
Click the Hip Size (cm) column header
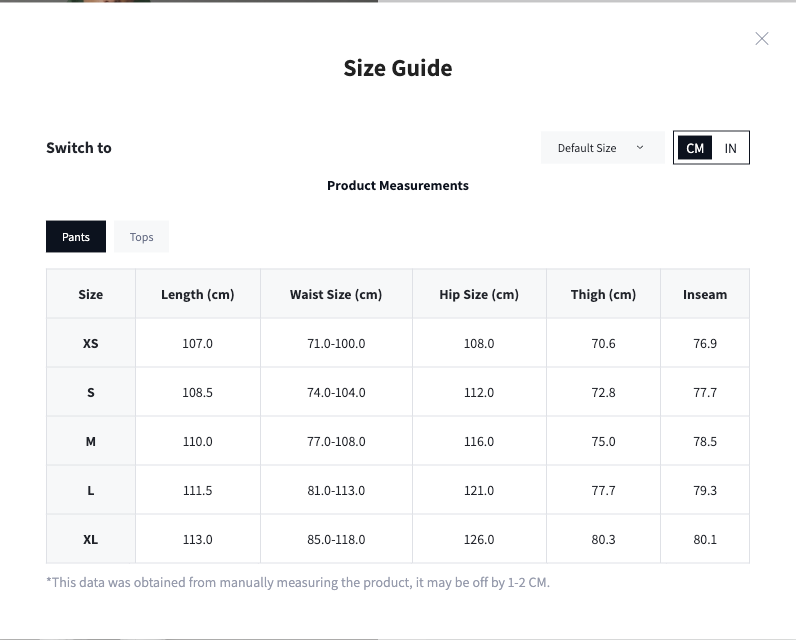coord(479,294)
